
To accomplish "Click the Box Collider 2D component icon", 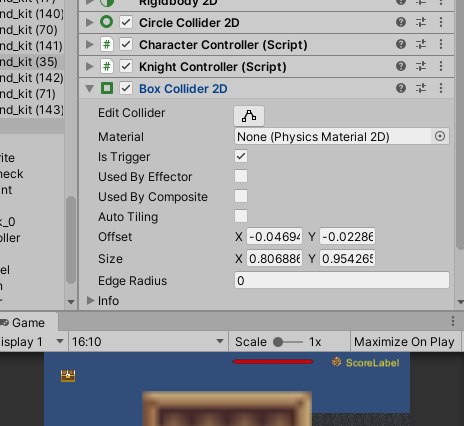I will [107, 88].
